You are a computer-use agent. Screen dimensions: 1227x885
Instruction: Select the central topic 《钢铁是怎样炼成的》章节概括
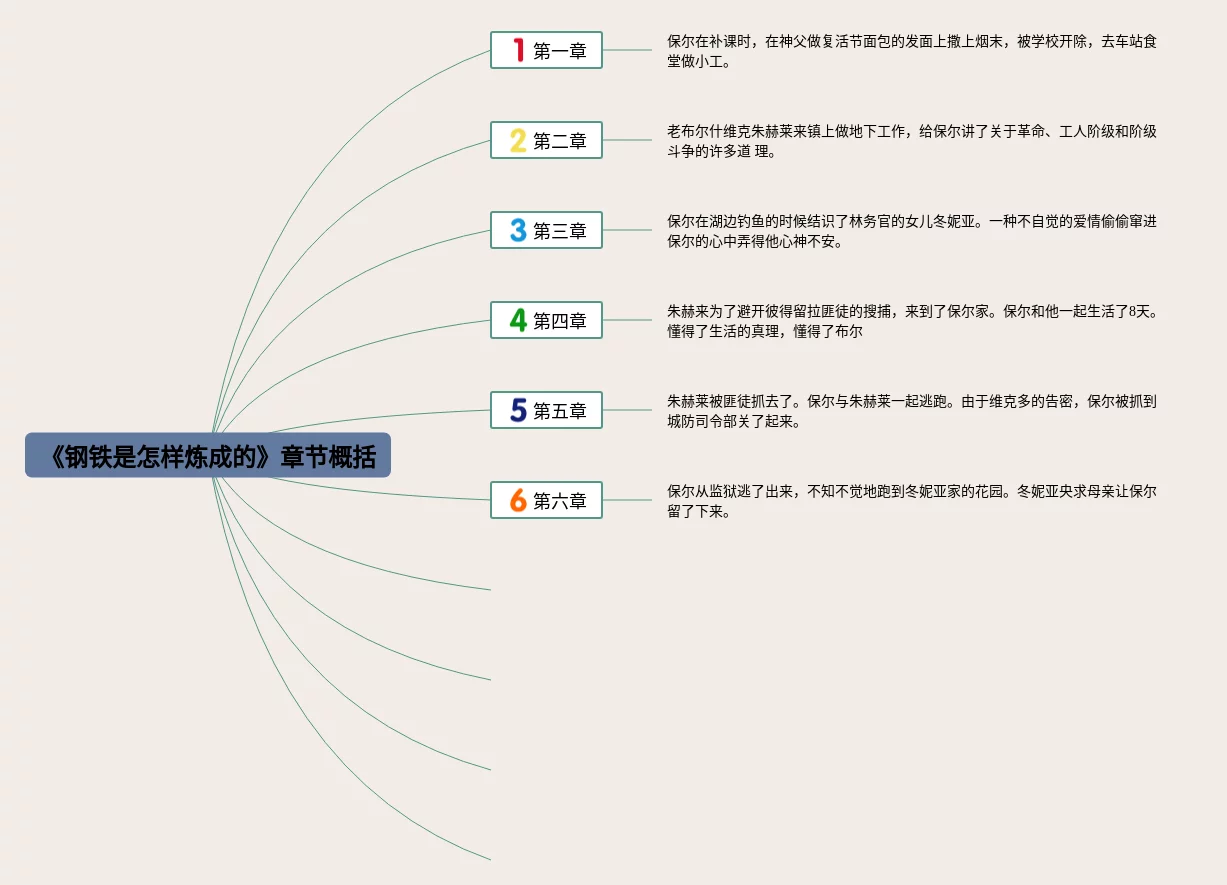coord(208,455)
